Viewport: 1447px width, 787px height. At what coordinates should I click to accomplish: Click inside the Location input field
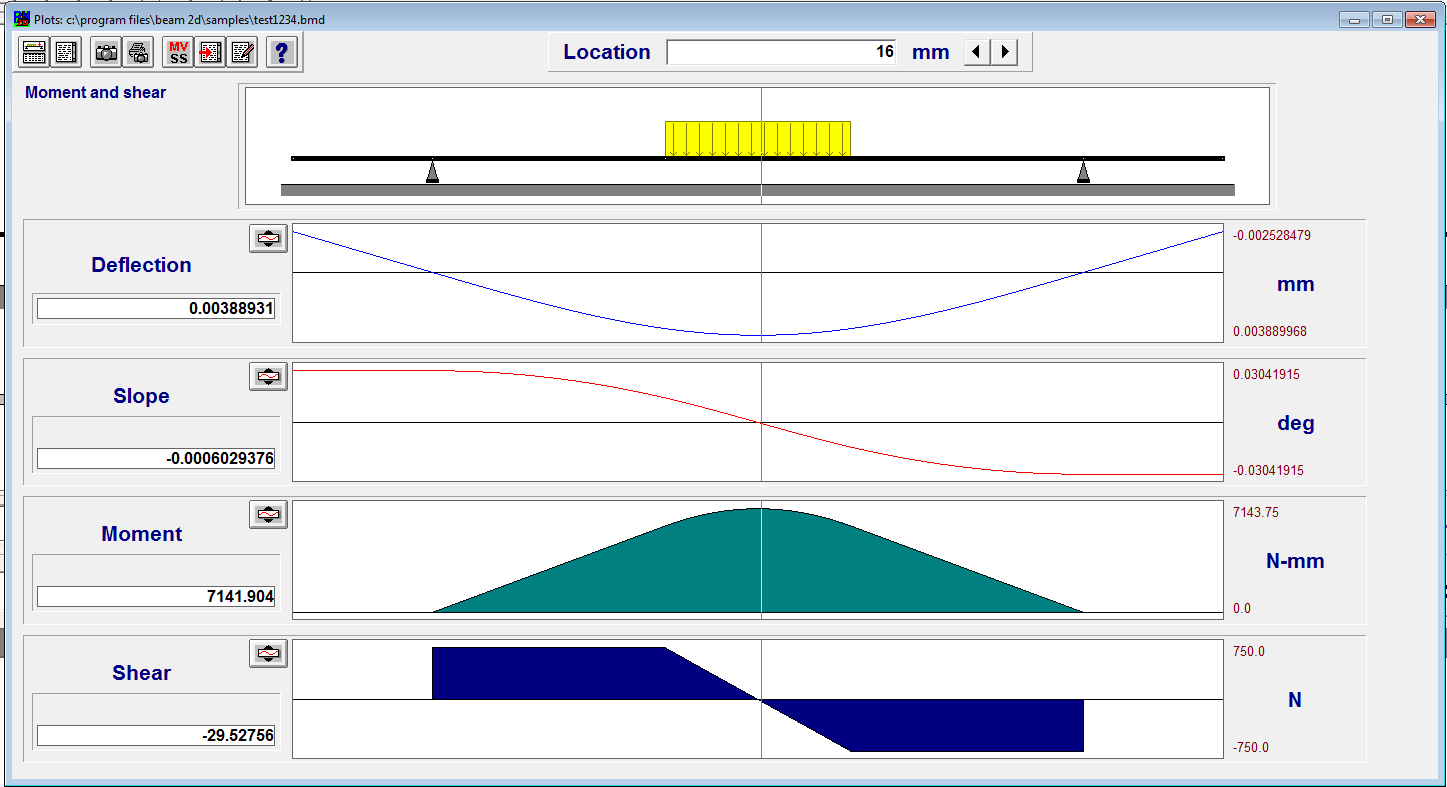coord(780,51)
